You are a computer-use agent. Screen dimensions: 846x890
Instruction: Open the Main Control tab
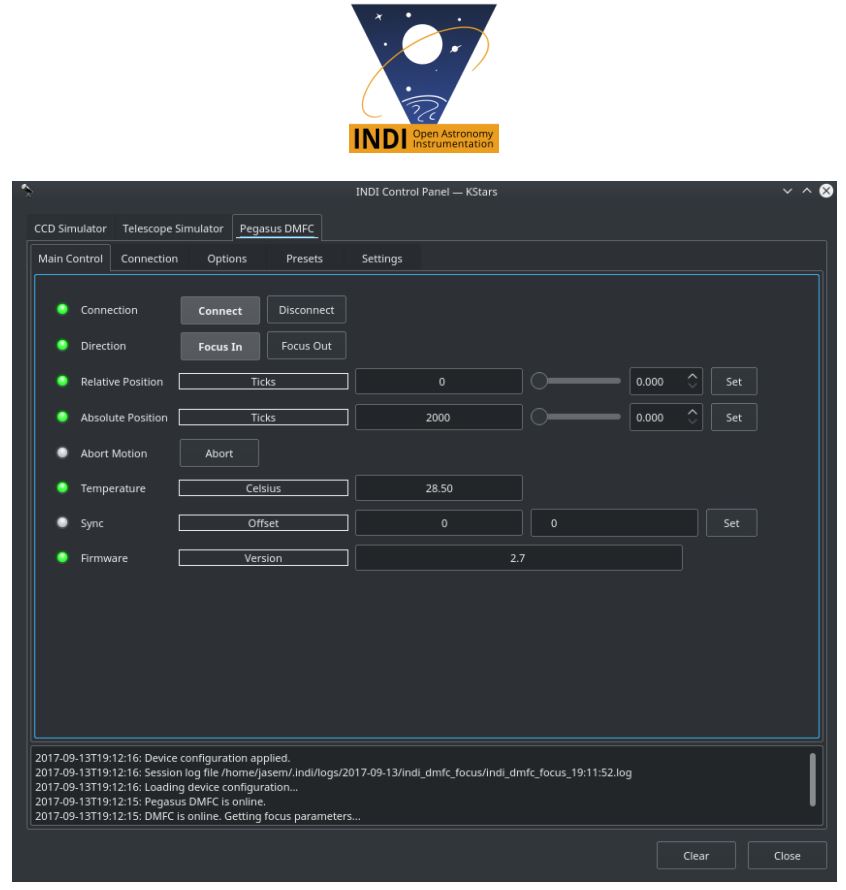pyautogui.click(x=70, y=258)
